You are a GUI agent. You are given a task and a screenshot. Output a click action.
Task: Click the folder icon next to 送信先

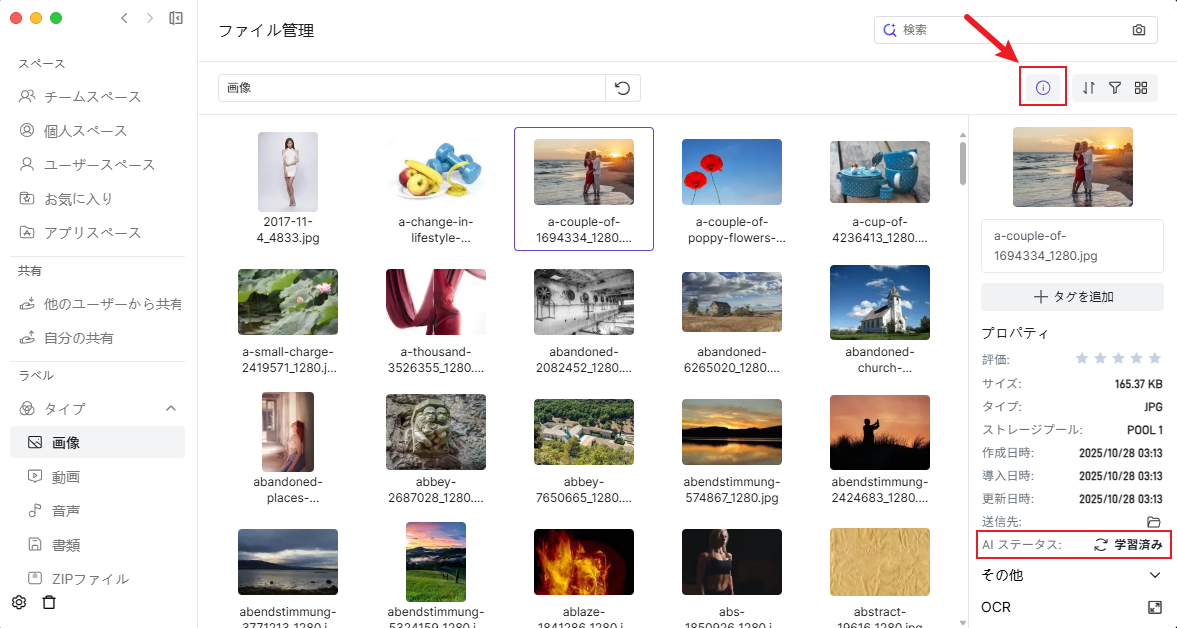[x=1153, y=522]
